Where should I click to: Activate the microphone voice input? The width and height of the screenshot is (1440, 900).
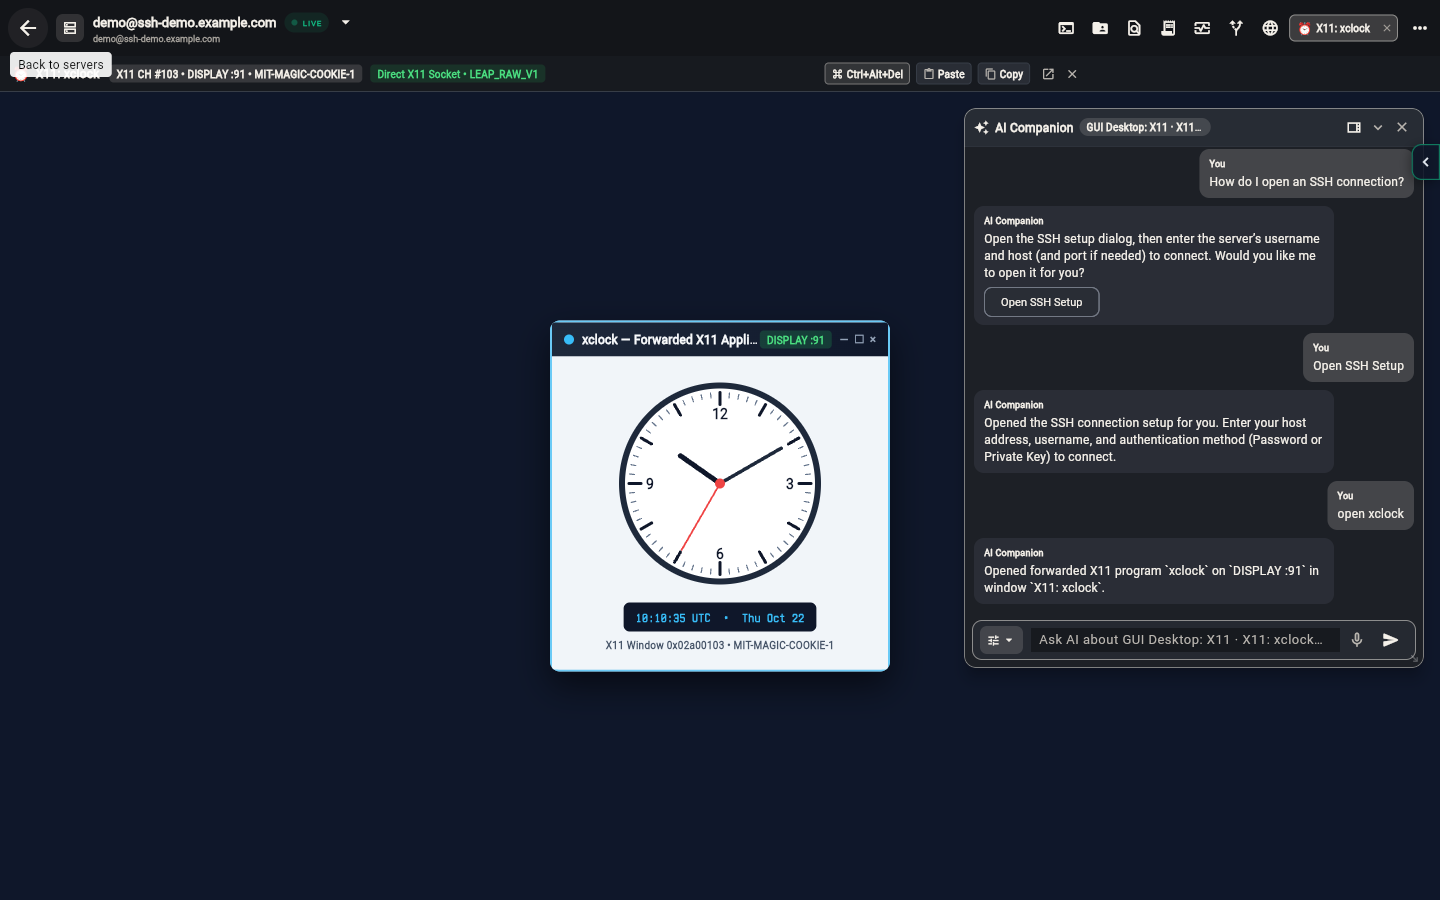[x=1357, y=640]
